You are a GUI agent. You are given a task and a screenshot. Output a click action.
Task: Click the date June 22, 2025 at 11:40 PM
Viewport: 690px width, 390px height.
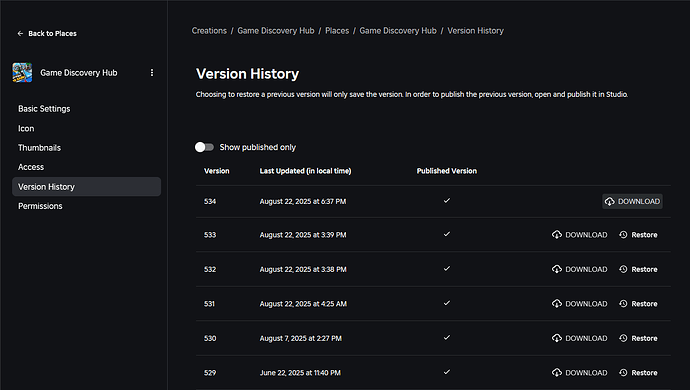click(300, 373)
